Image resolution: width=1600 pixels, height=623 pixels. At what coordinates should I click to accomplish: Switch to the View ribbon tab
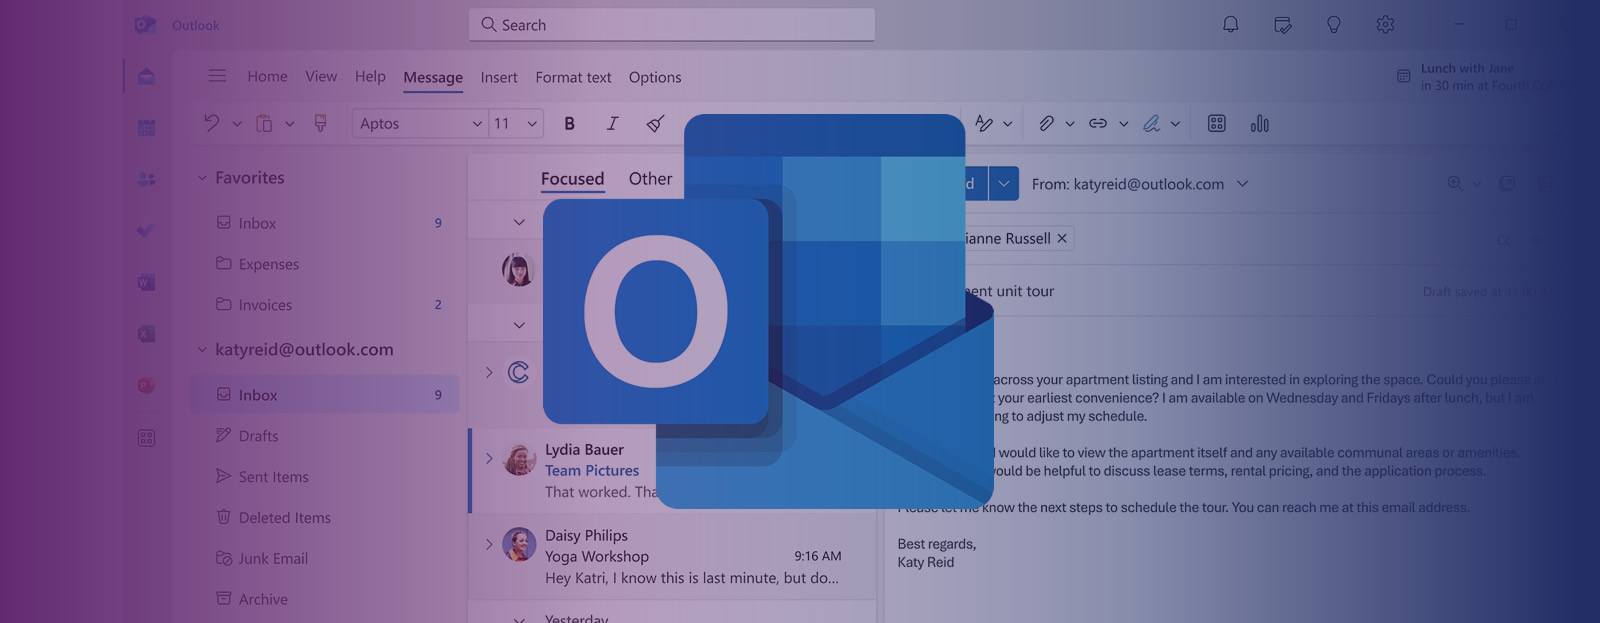pyautogui.click(x=321, y=77)
